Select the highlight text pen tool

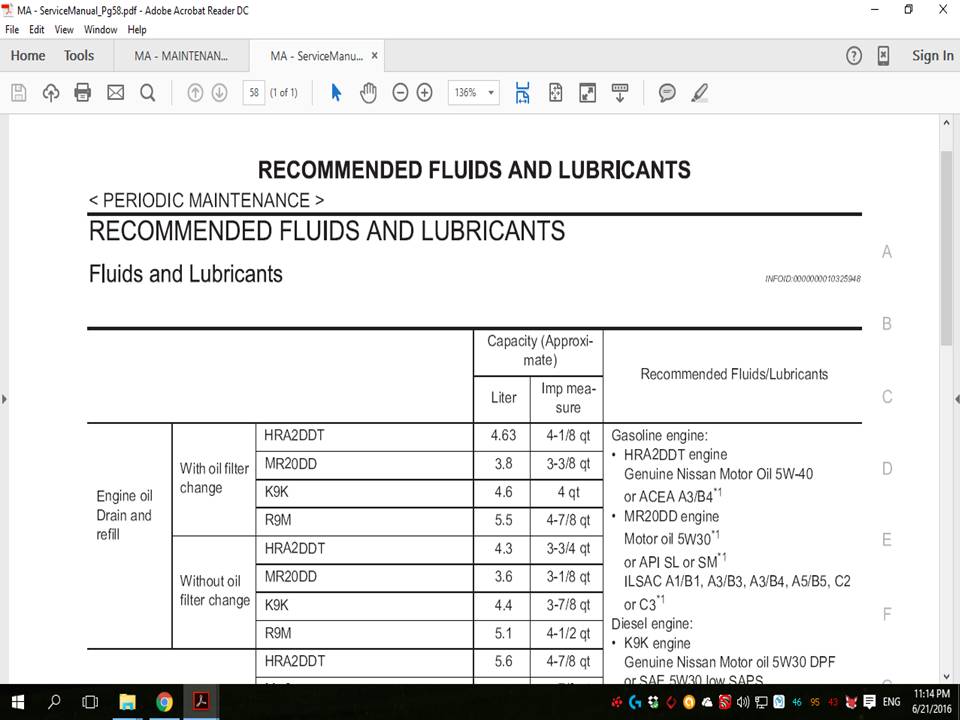pos(699,93)
